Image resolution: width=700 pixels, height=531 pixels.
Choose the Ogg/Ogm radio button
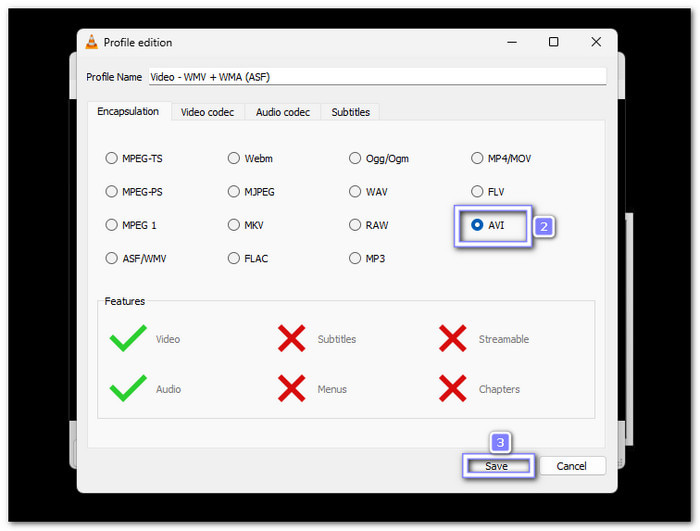(x=355, y=158)
